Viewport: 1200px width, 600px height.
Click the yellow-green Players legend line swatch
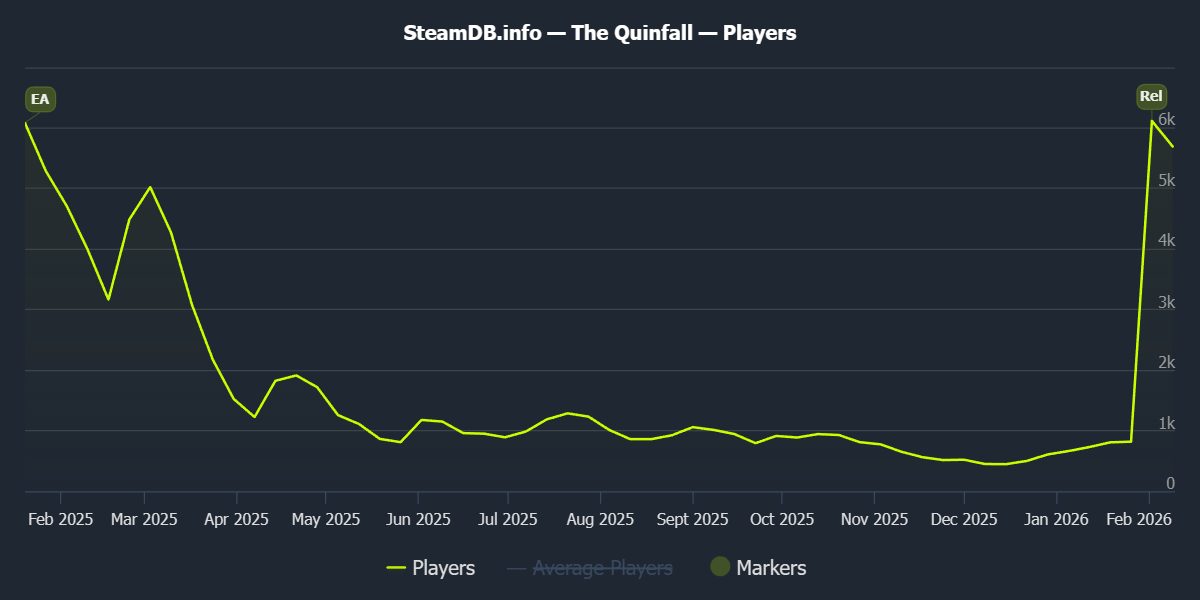tap(396, 568)
